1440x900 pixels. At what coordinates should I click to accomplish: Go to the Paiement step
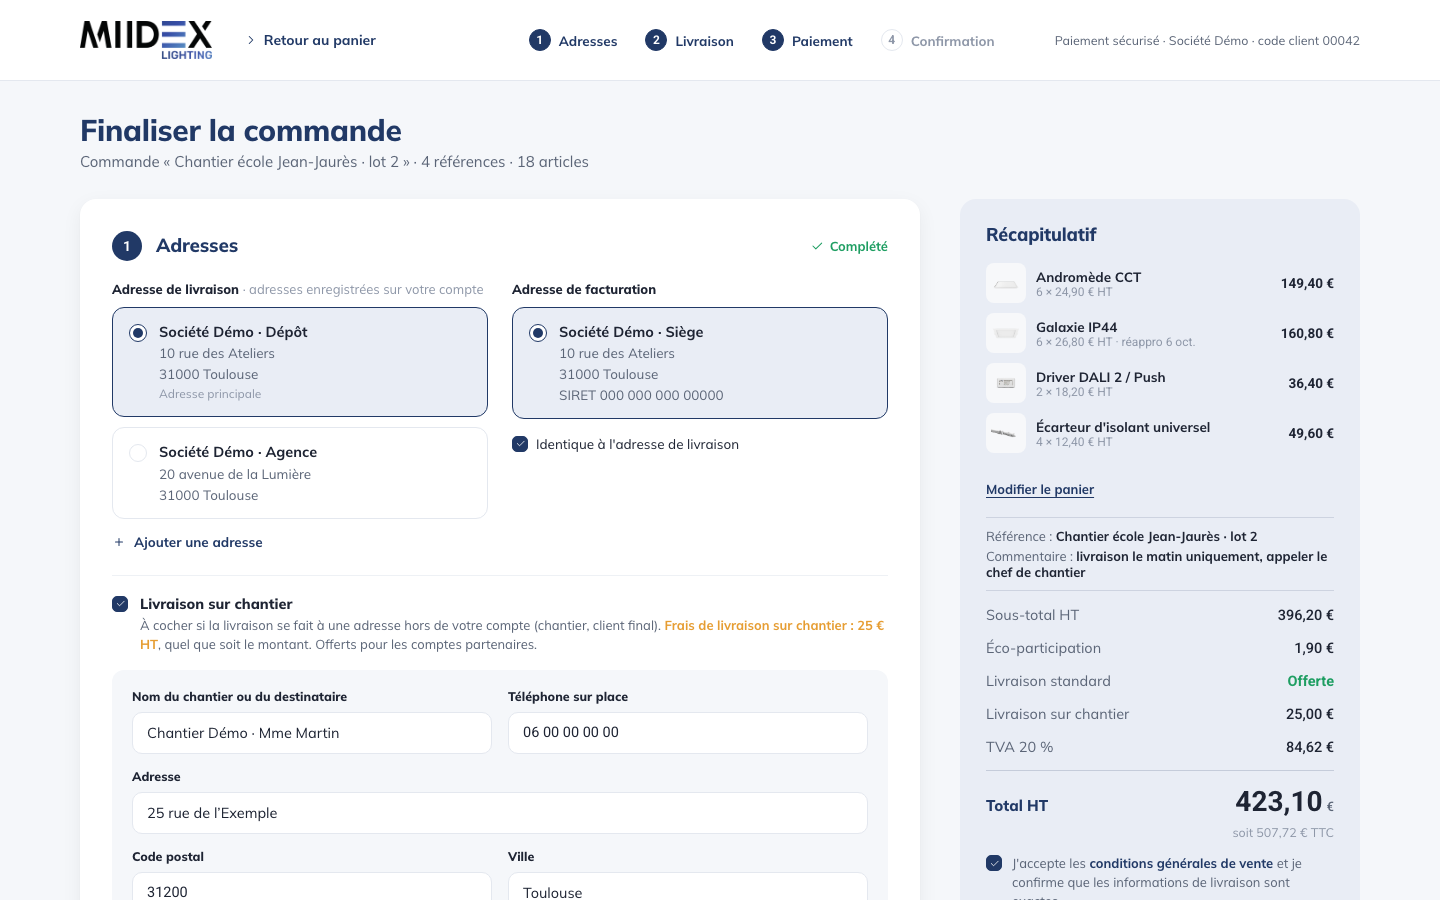(807, 40)
